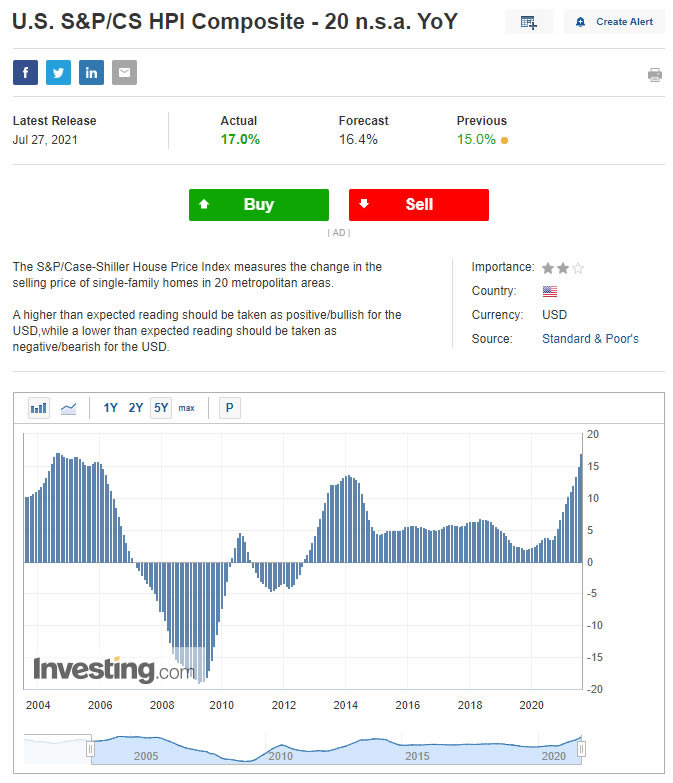The image size is (673, 783).
Task: Select 5Y chart time range
Action: tap(161, 408)
